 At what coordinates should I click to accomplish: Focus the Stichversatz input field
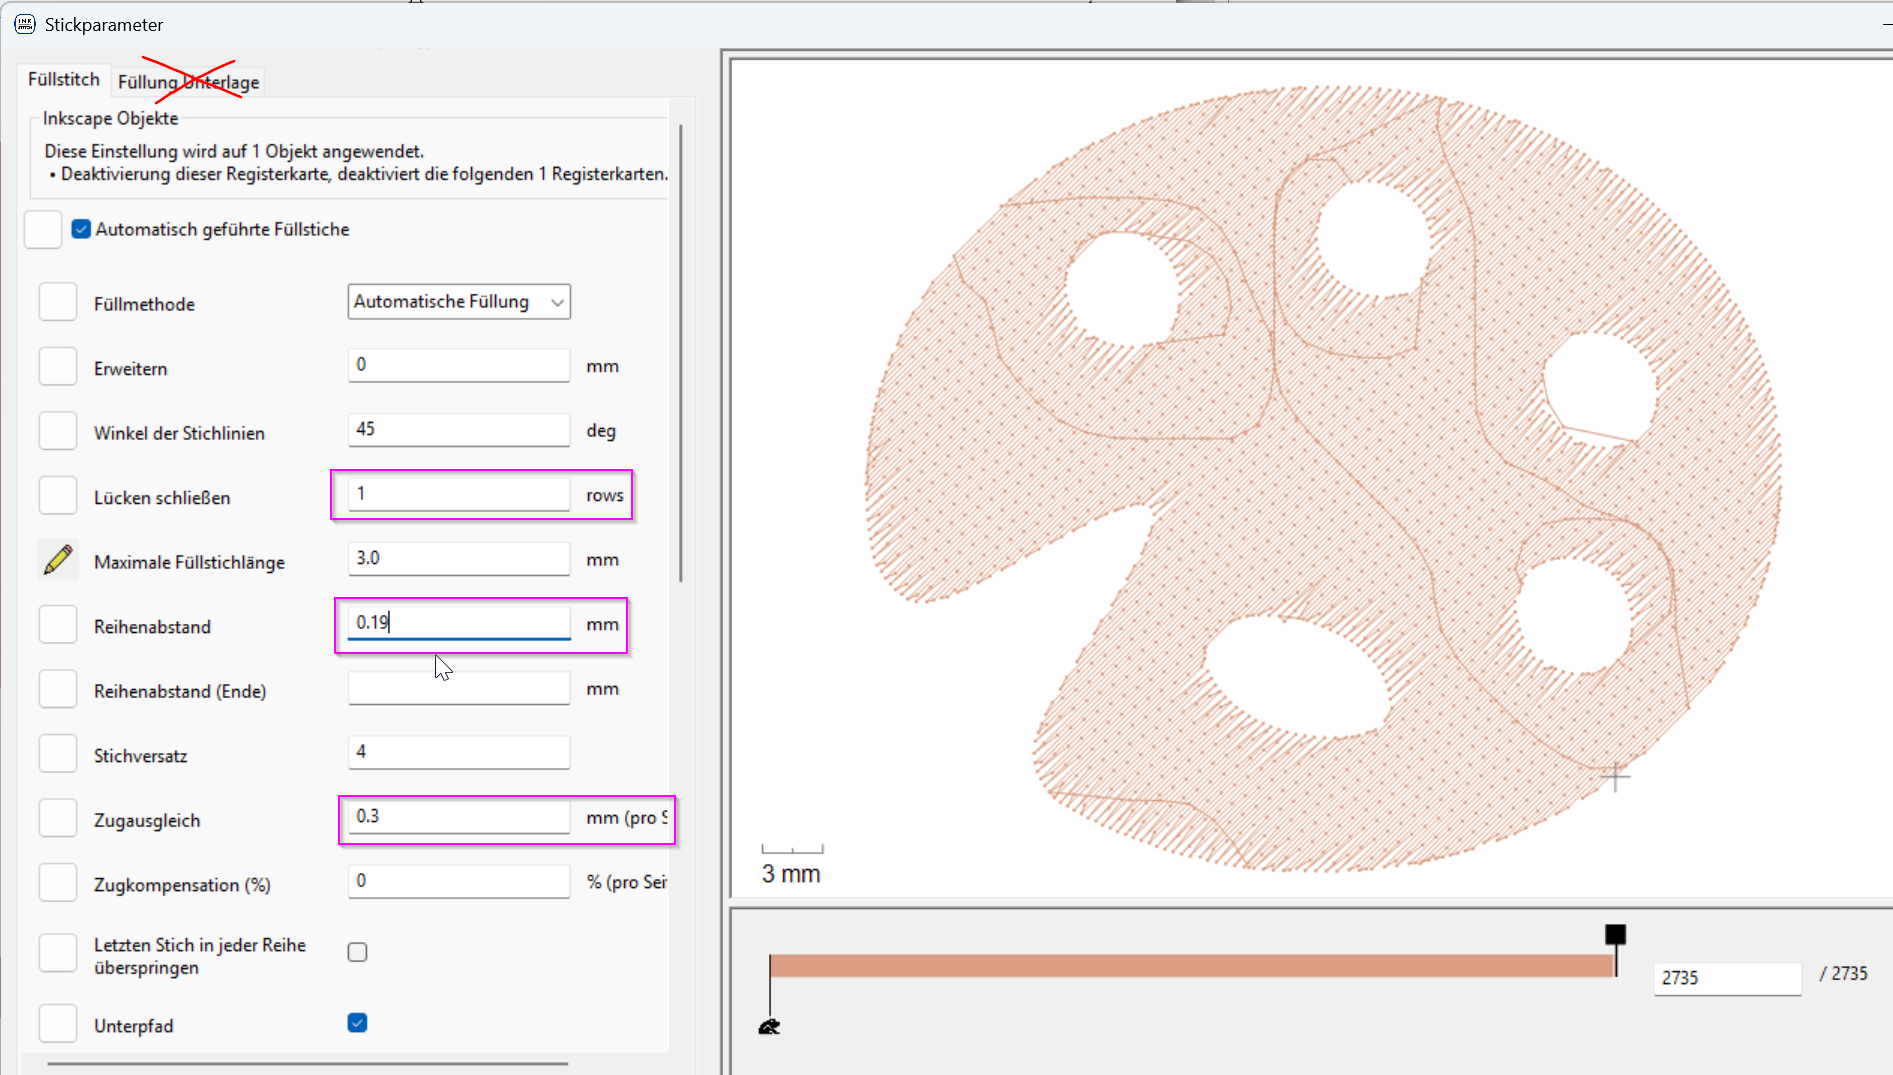coord(459,752)
